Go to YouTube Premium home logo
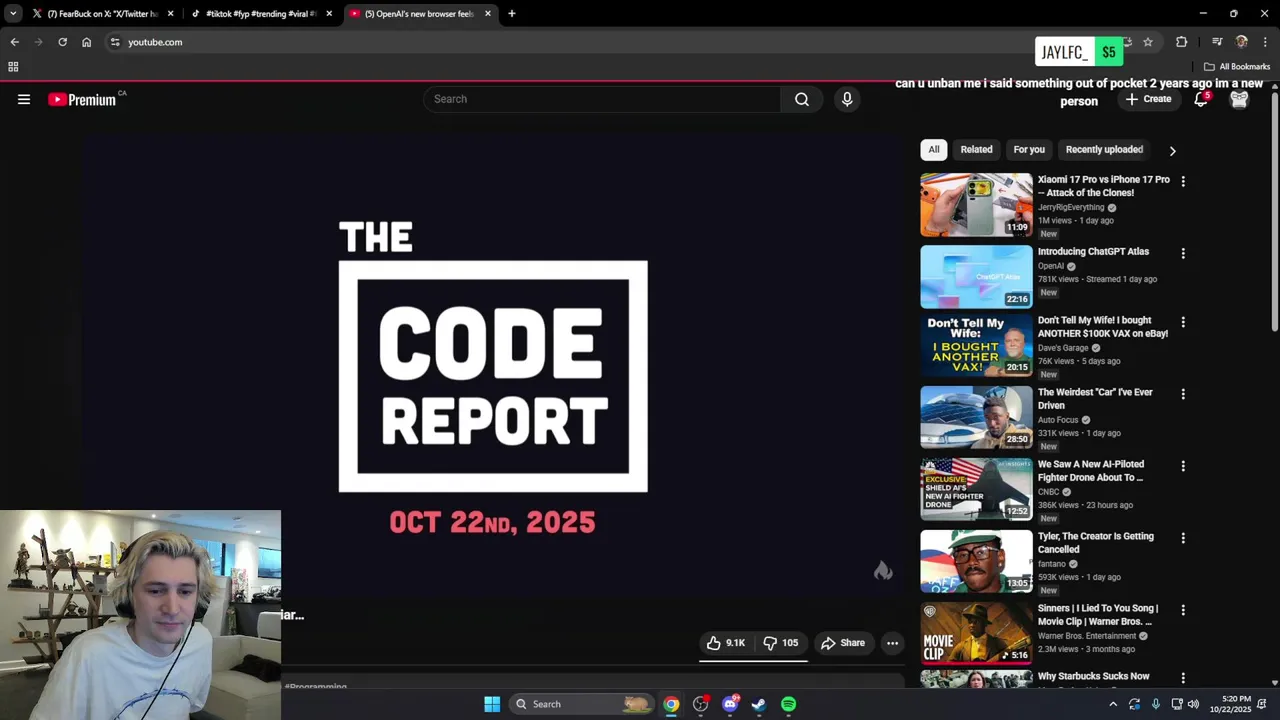This screenshot has height=720, width=1280. tap(82, 99)
